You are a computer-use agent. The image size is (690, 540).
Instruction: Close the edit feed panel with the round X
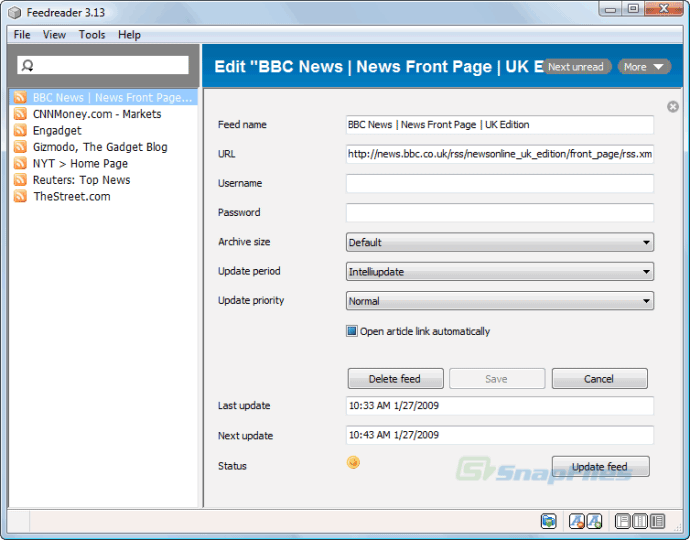click(672, 107)
